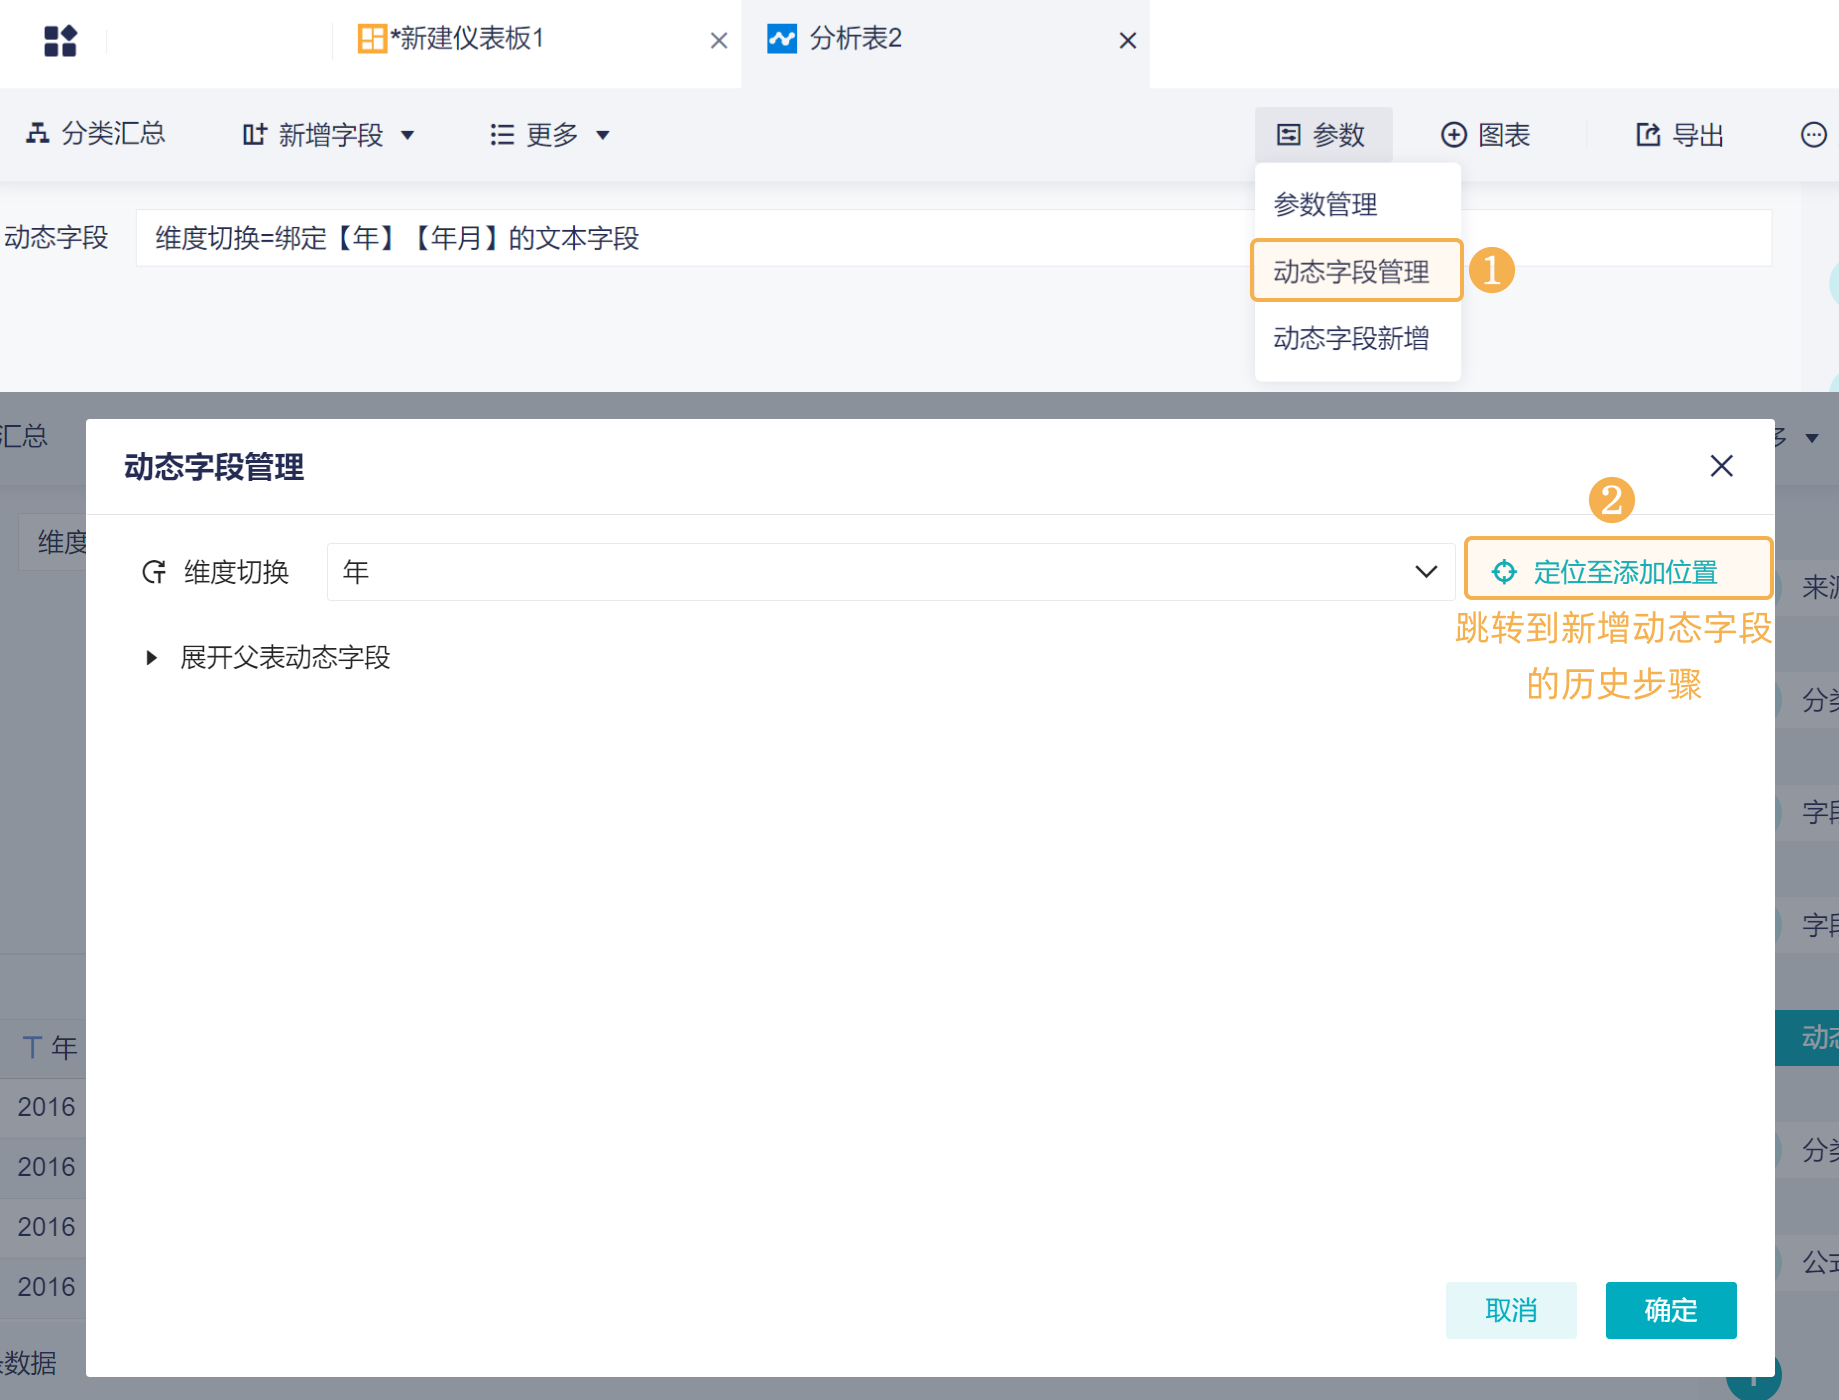Click the refresh icon beside 维度切换

coord(154,572)
